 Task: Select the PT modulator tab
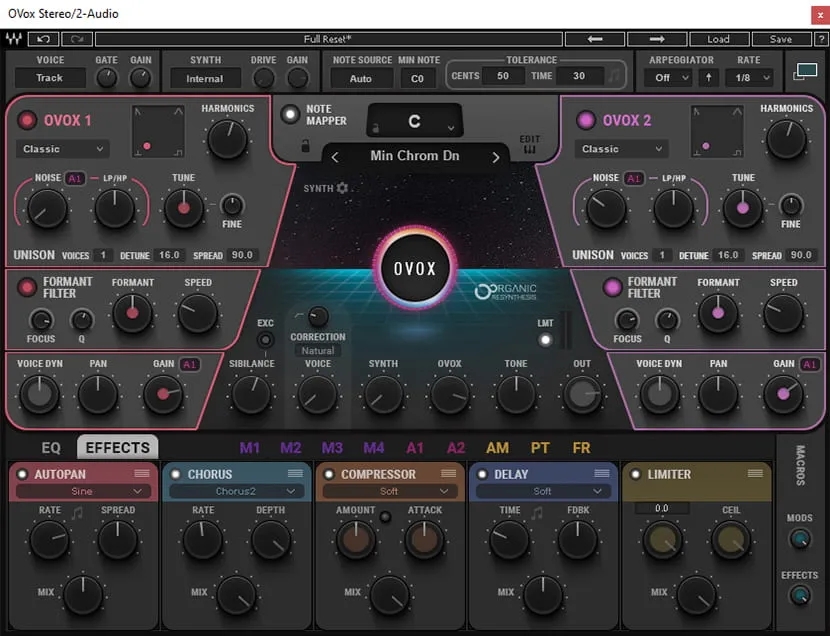point(539,448)
